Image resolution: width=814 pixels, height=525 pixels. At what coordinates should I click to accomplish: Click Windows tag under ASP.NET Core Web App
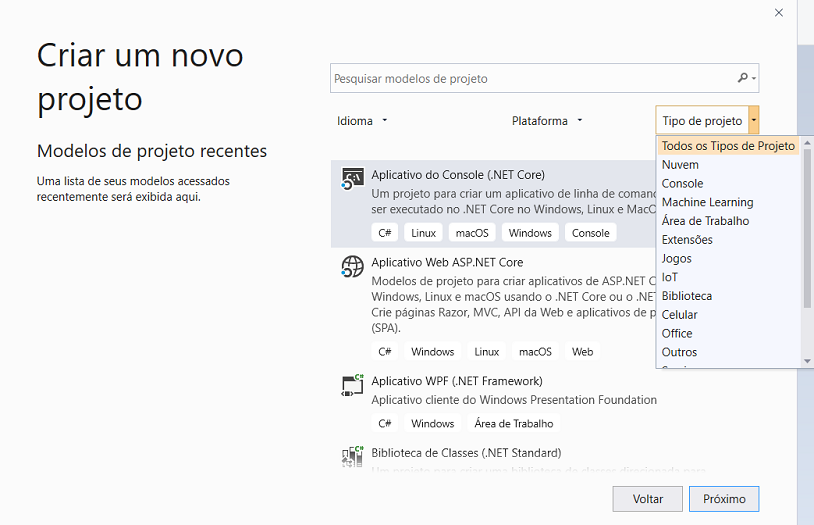pyautogui.click(x=432, y=352)
